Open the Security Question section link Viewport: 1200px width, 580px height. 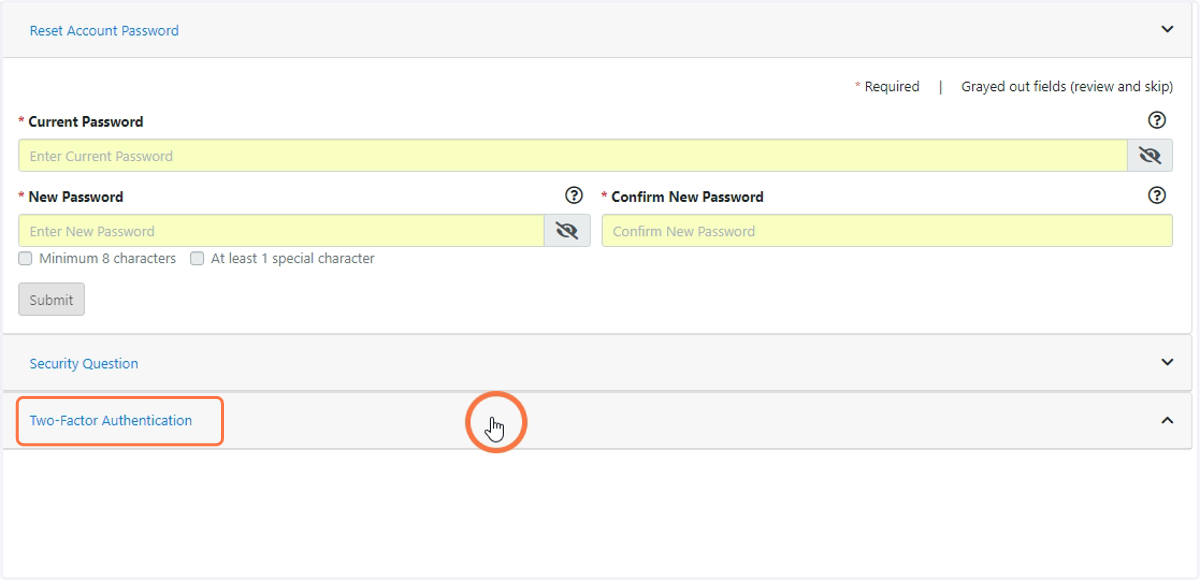84,364
